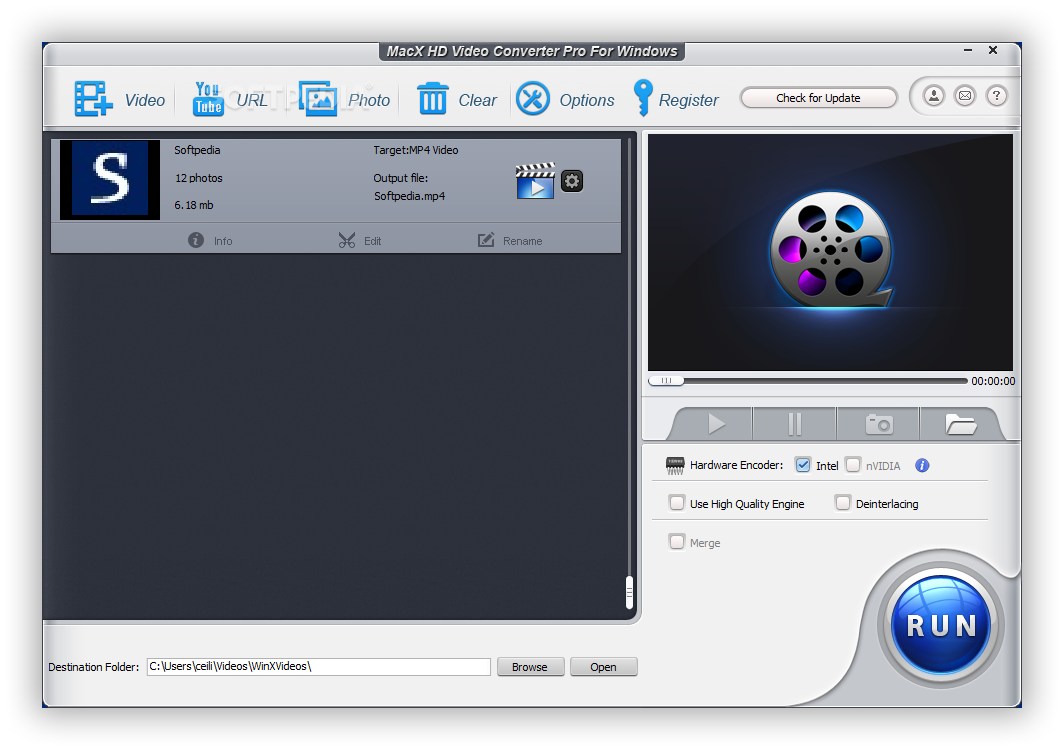This screenshot has width=1064, height=750.
Task: Click the Rename pencil icon
Action: click(486, 240)
